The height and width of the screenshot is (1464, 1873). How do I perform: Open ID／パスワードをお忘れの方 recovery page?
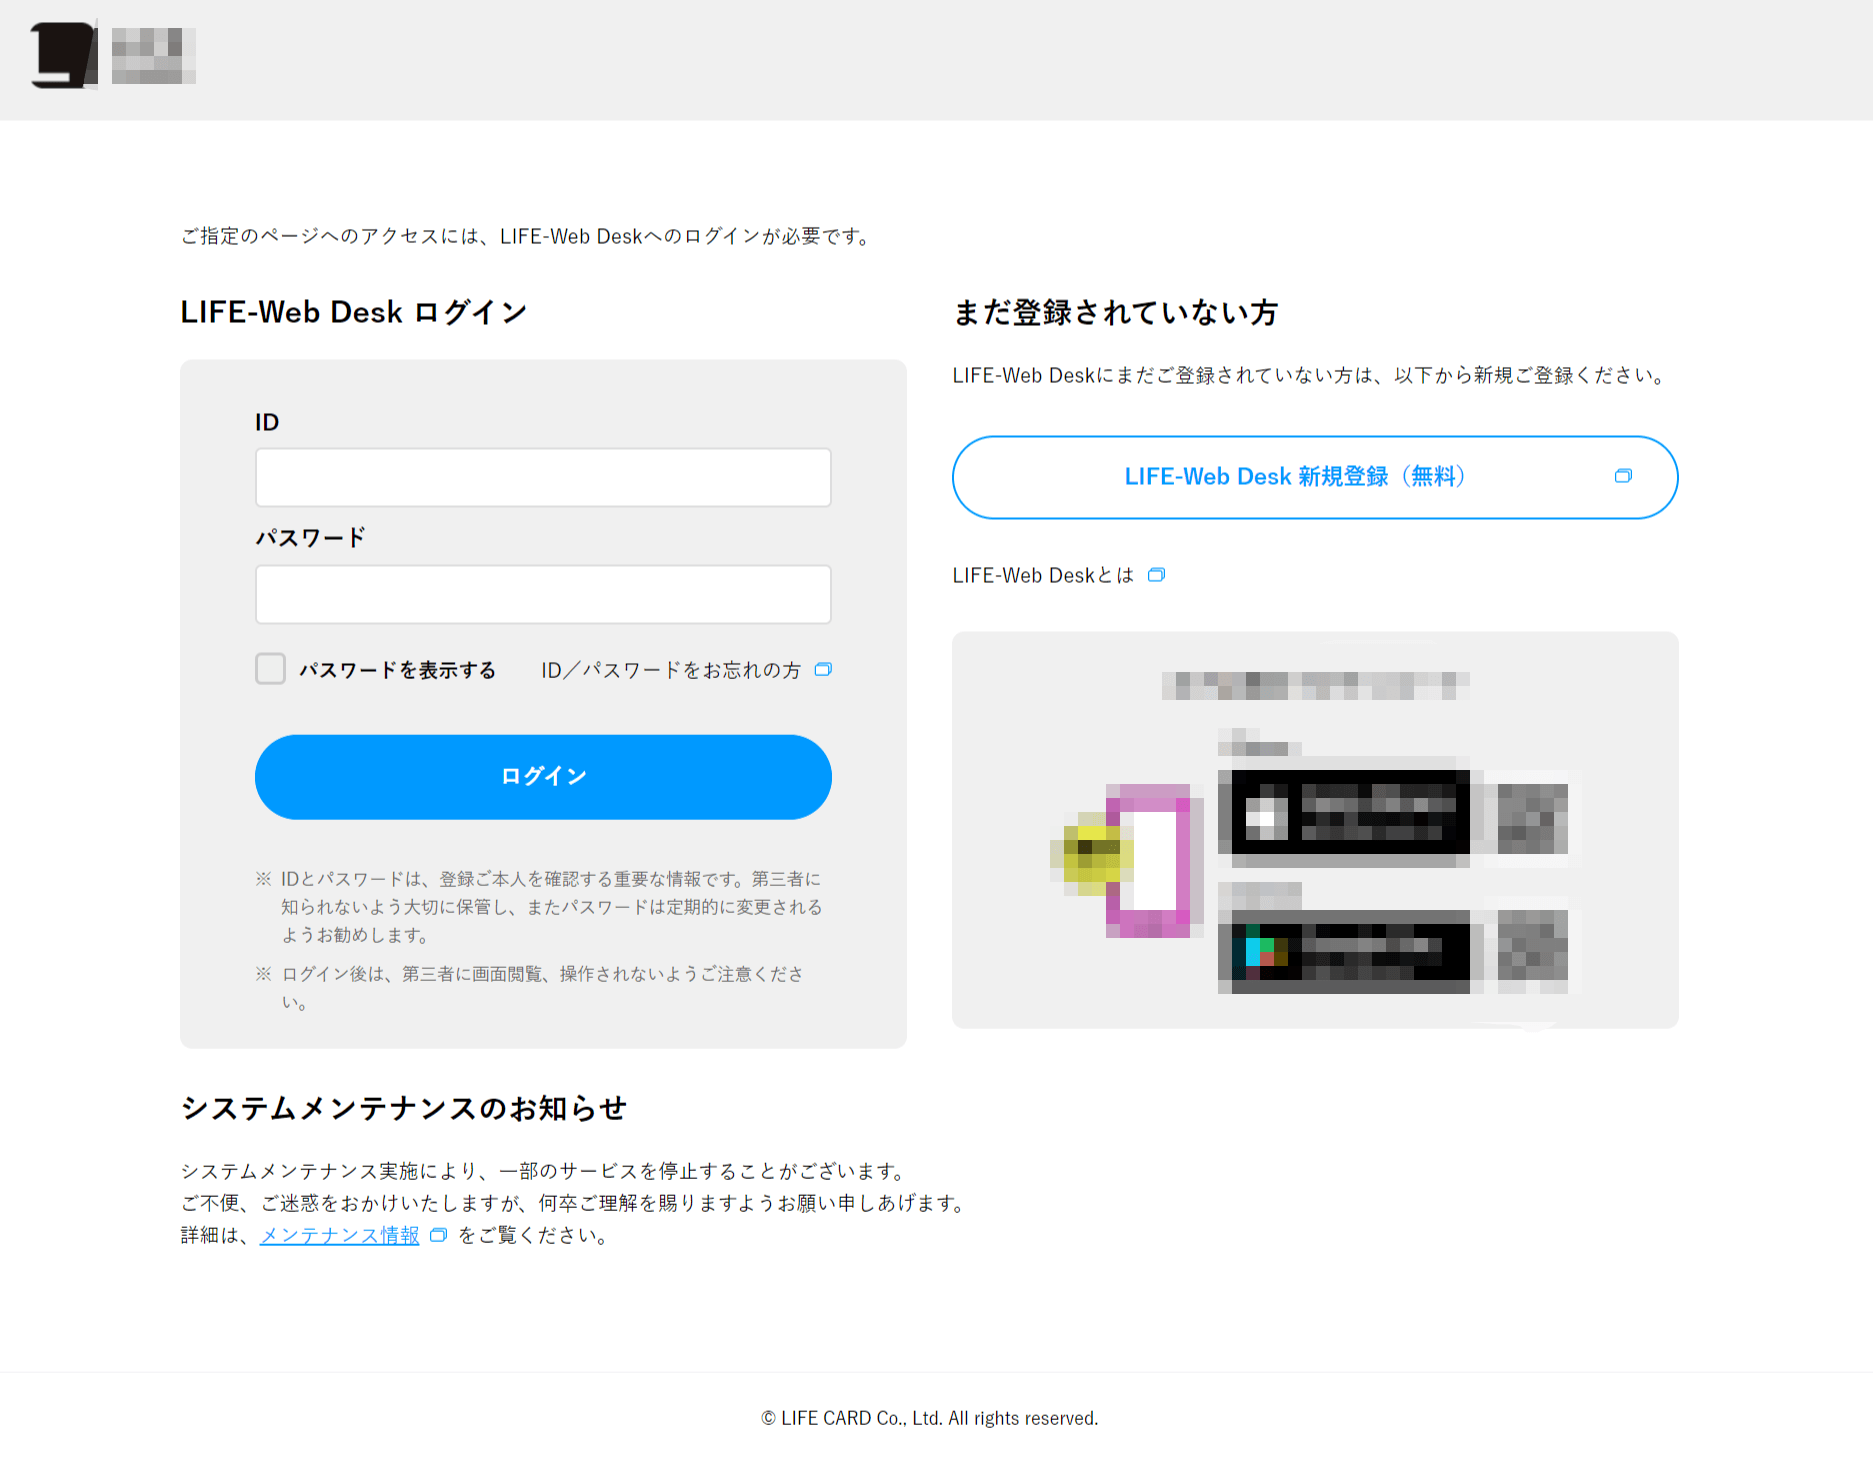click(670, 669)
